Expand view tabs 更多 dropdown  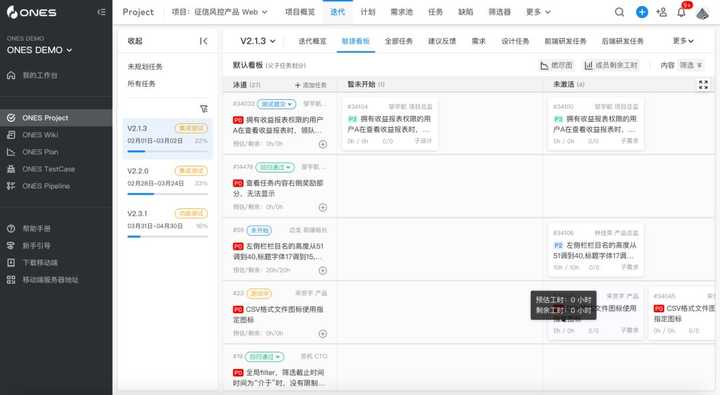click(x=683, y=41)
